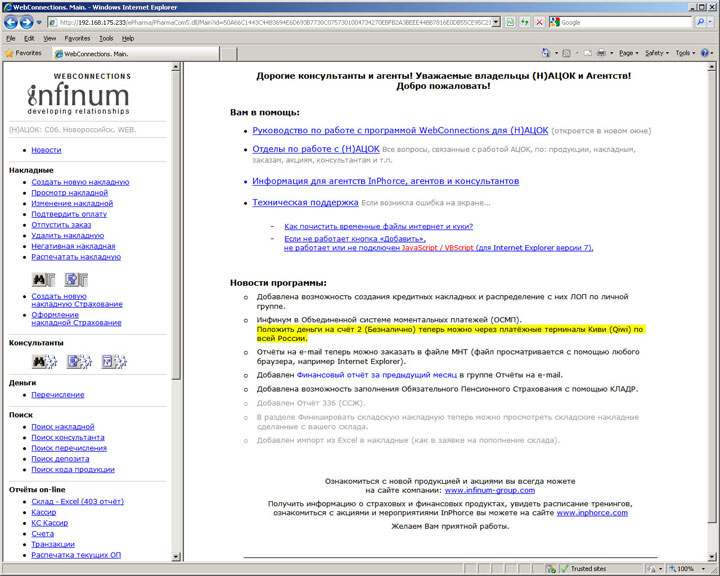Click Удалить накладную link
Viewport: 720px width, 576px height.
tap(68, 235)
